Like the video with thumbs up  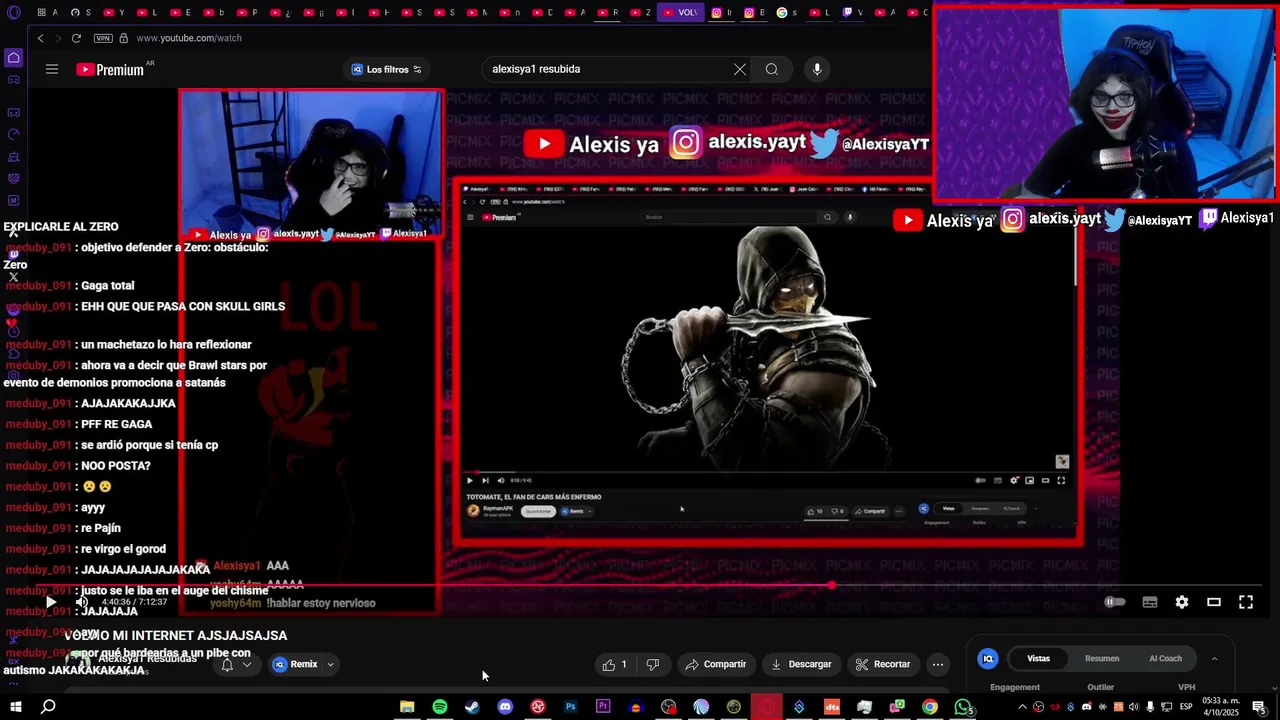pyautogui.click(x=614, y=664)
